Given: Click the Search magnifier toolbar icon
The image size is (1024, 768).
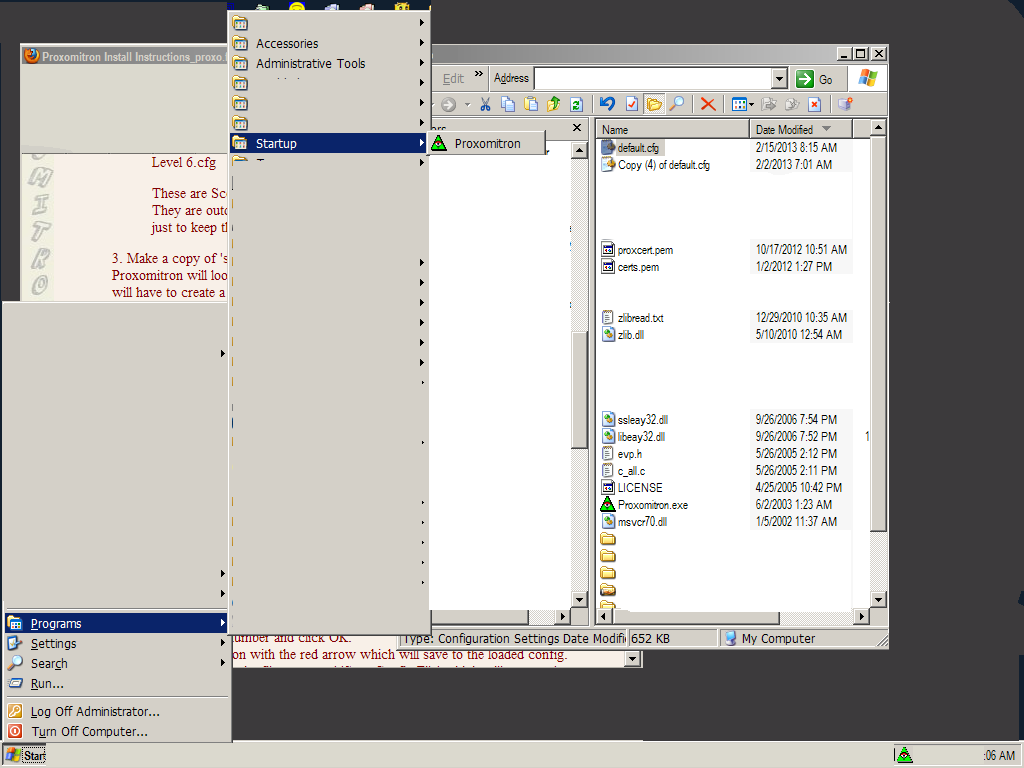Looking at the screenshot, I should (x=677, y=104).
